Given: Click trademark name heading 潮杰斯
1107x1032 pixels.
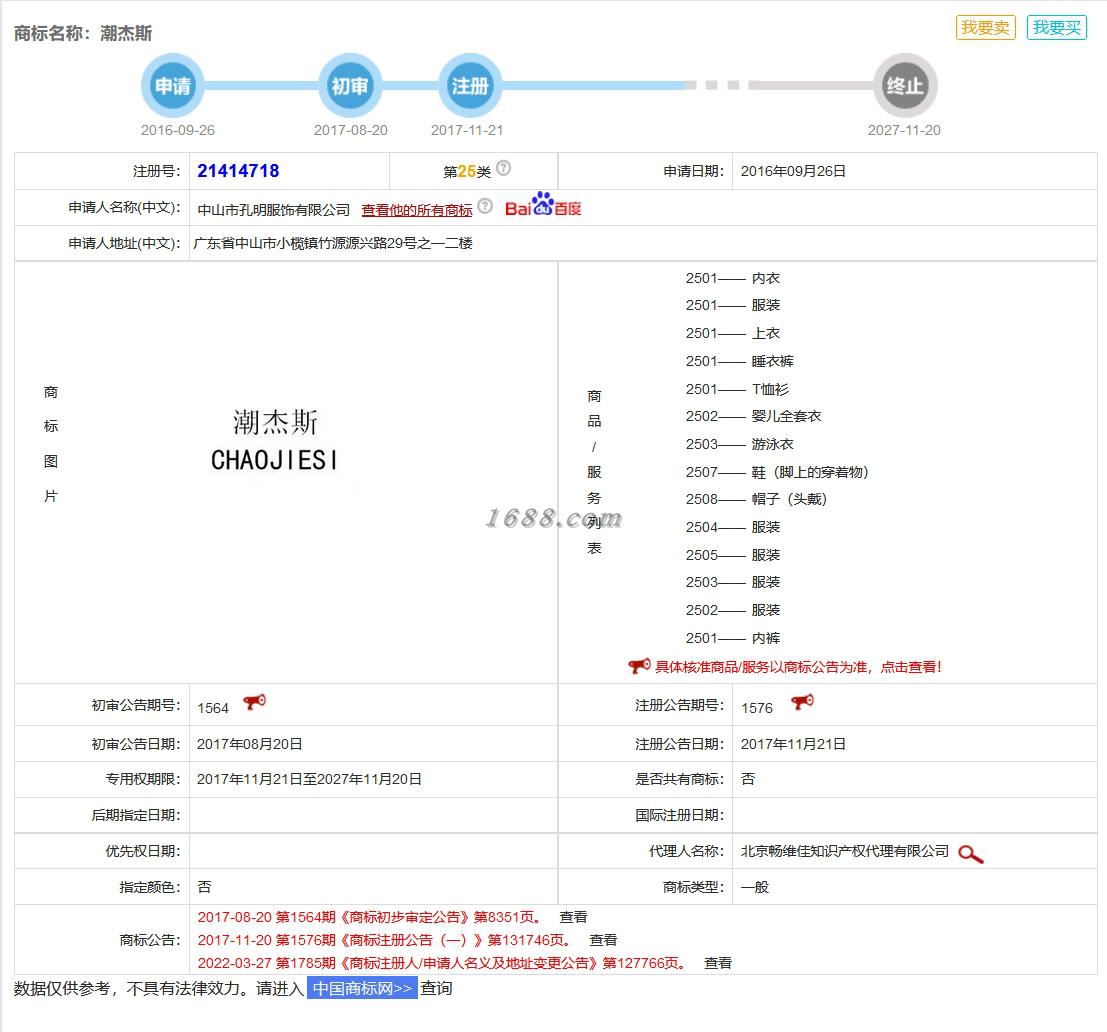Looking at the screenshot, I should 126,33.
